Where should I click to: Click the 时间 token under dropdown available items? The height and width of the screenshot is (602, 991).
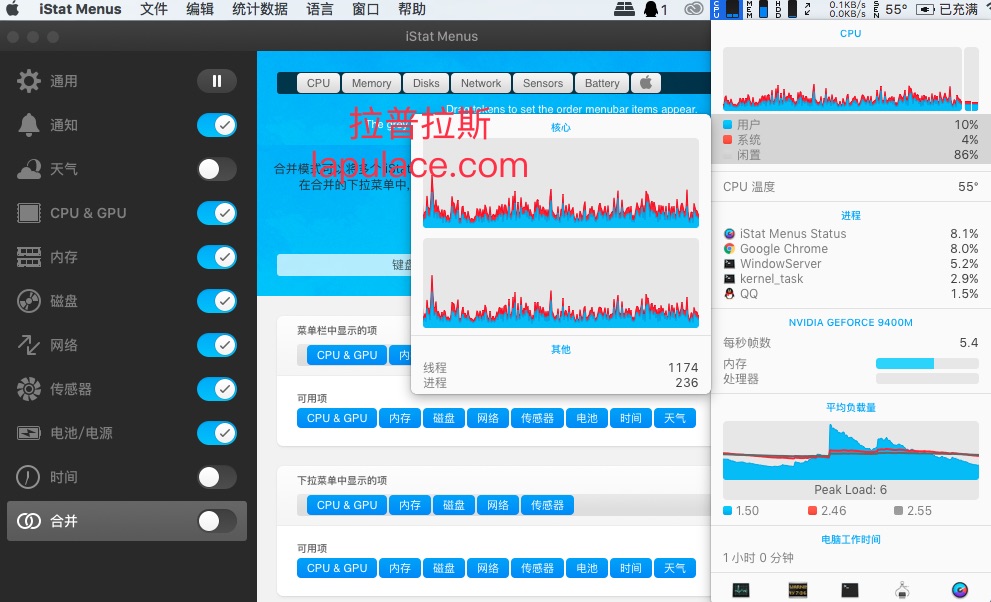pyautogui.click(x=630, y=568)
